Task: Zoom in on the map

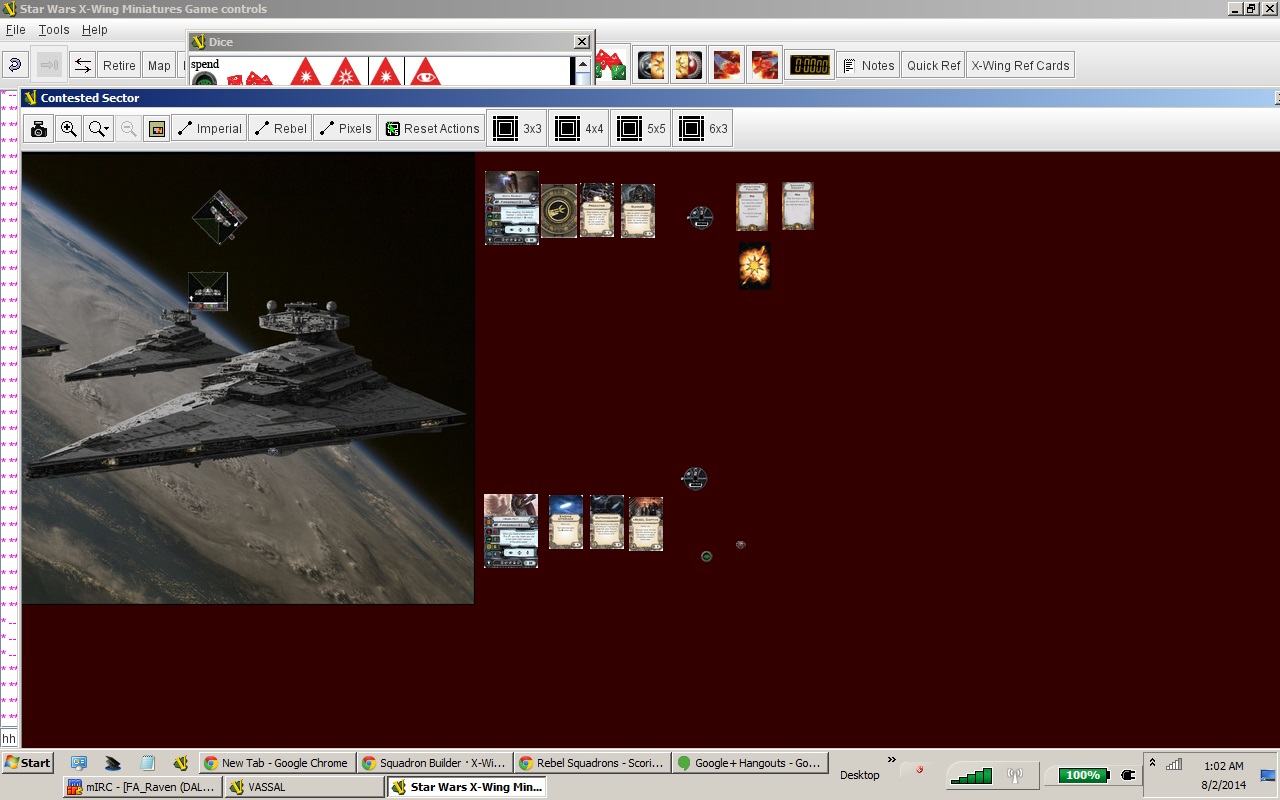Action: point(68,129)
